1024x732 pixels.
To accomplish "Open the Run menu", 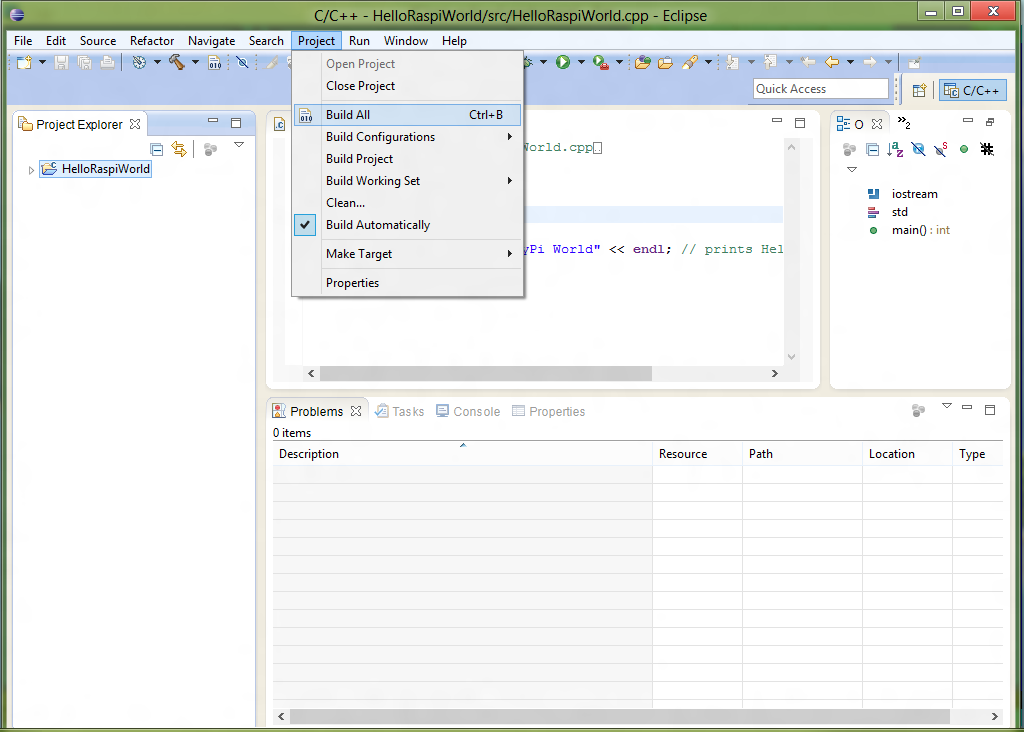I will pos(359,40).
